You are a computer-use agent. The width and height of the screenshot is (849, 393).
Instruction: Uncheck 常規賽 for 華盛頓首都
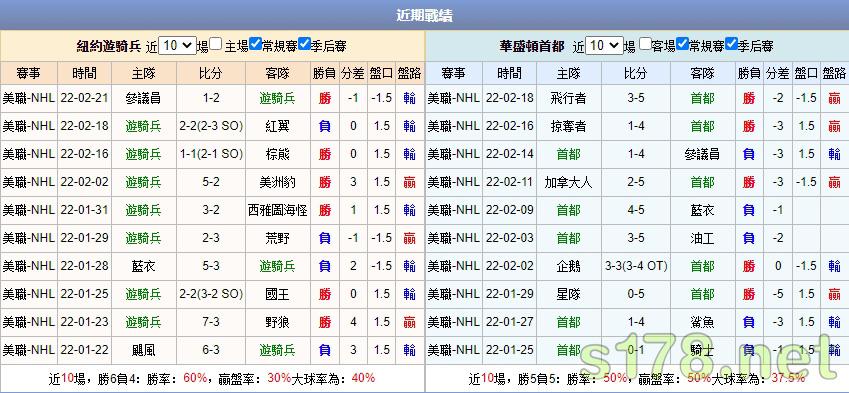pyautogui.click(x=683, y=44)
